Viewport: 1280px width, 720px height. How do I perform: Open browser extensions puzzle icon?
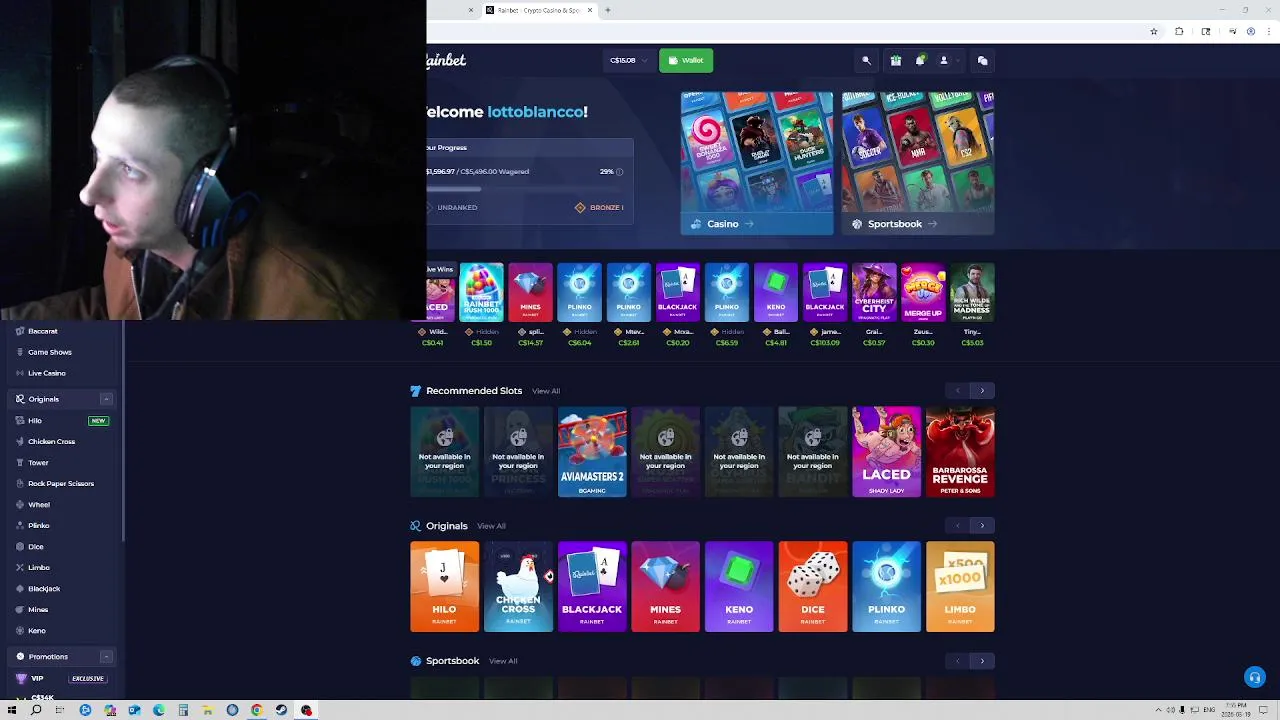coord(1179,31)
